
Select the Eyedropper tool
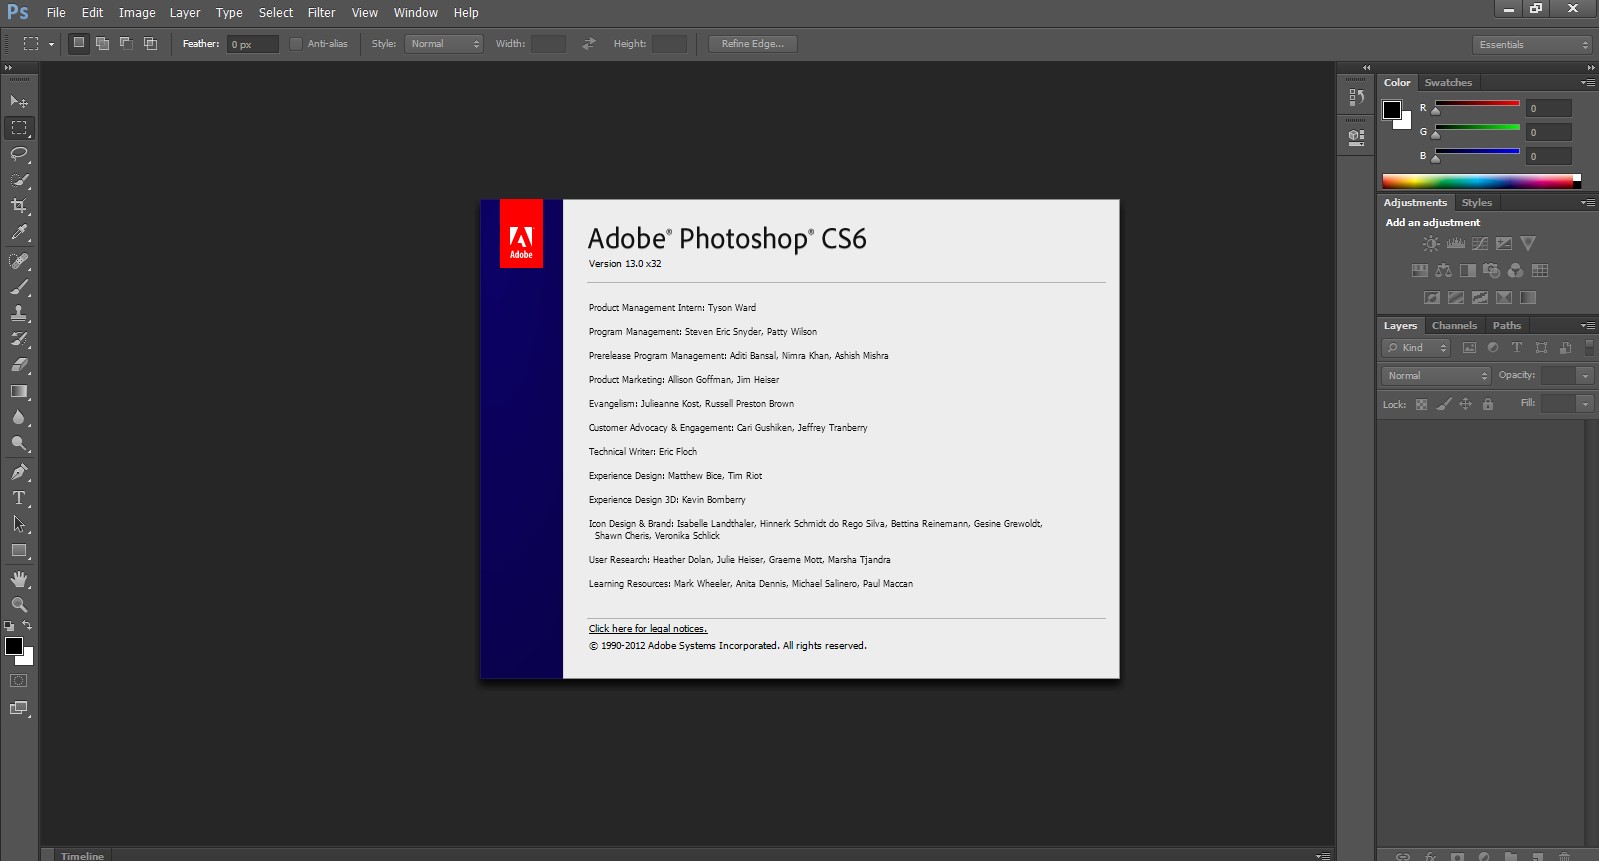tap(19, 232)
